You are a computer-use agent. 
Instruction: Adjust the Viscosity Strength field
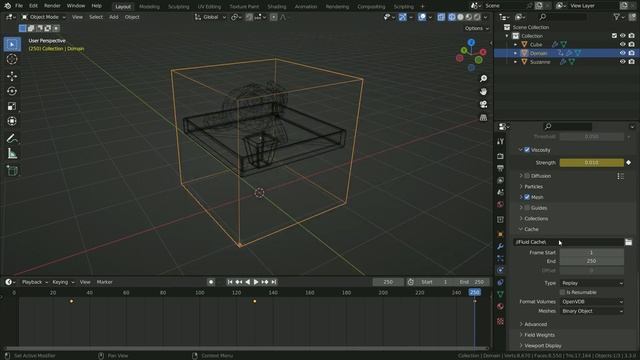(x=591, y=162)
